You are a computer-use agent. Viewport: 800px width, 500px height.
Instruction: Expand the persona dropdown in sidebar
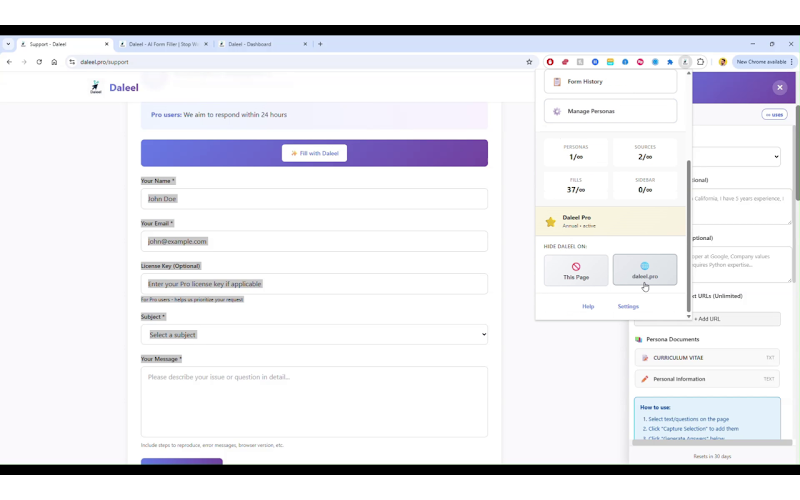pyautogui.click(x=737, y=157)
